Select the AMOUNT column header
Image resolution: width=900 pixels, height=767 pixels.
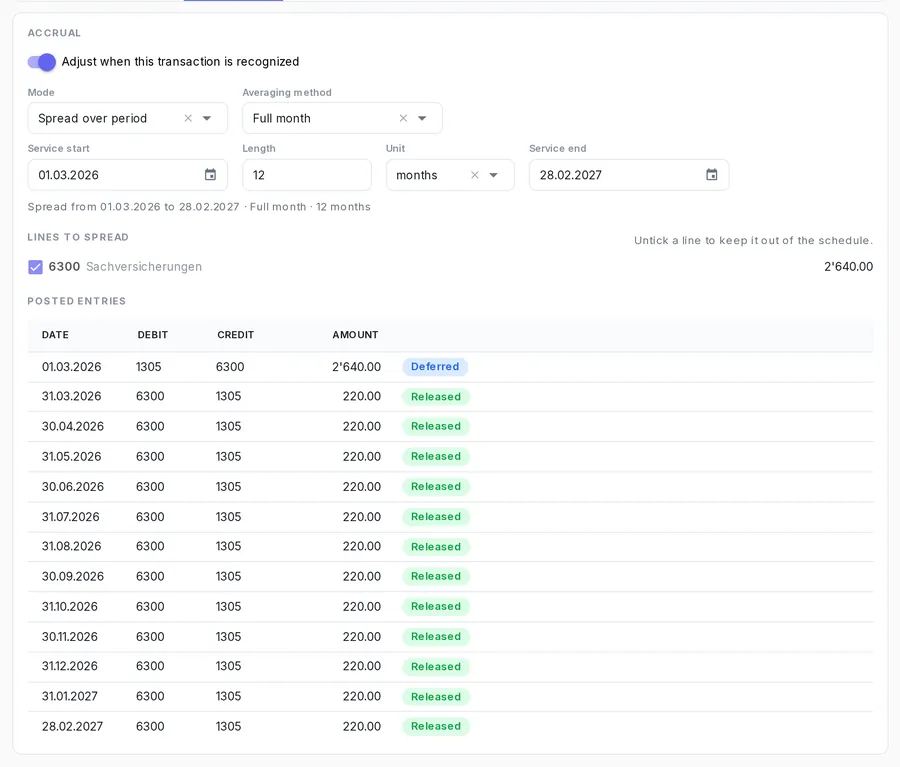pyautogui.click(x=355, y=335)
